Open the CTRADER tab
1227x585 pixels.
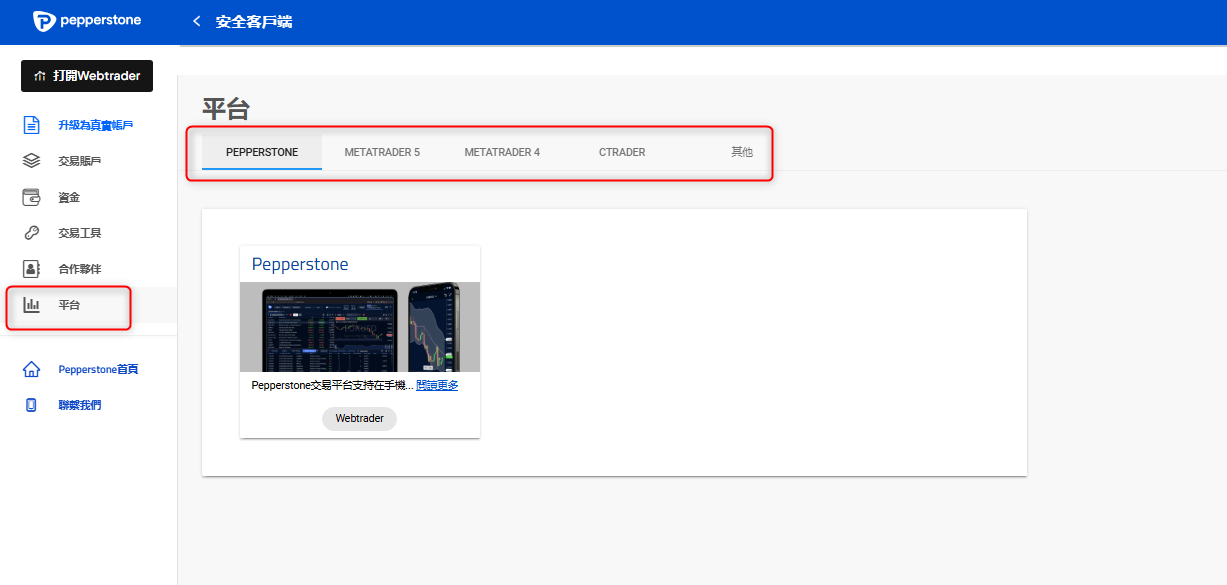pyautogui.click(x=622, y=153)
